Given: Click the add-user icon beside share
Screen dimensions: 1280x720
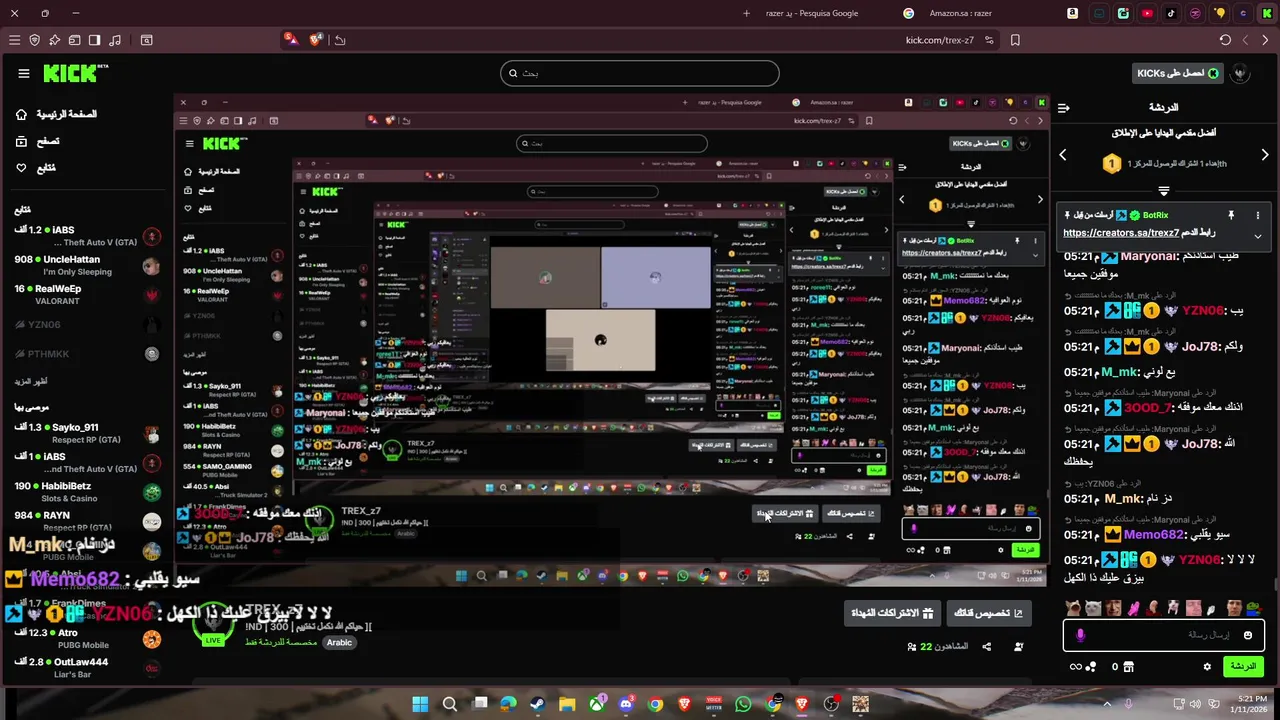Looking at the screenshot, I should [x=1019, y=647].
